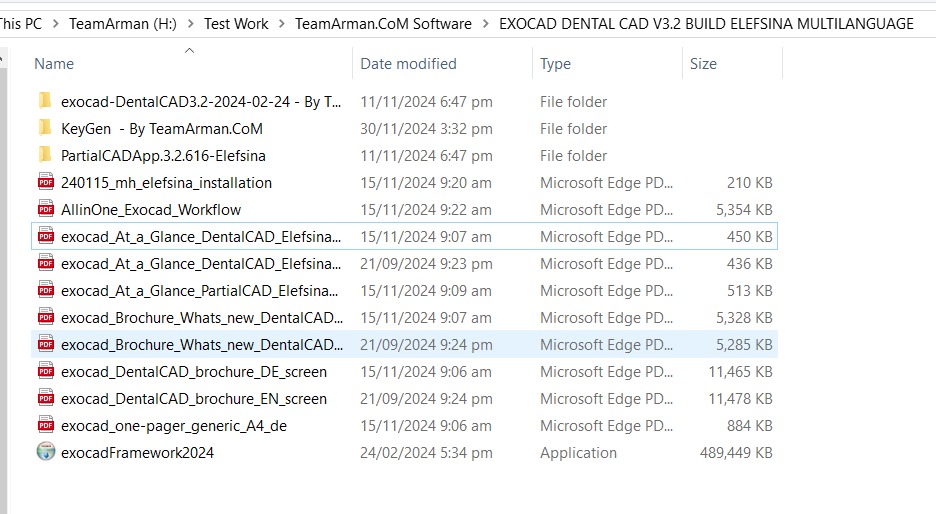Select the exocad-DentalCAD3.2-2024-02-24 folder icon

(45, 101)
